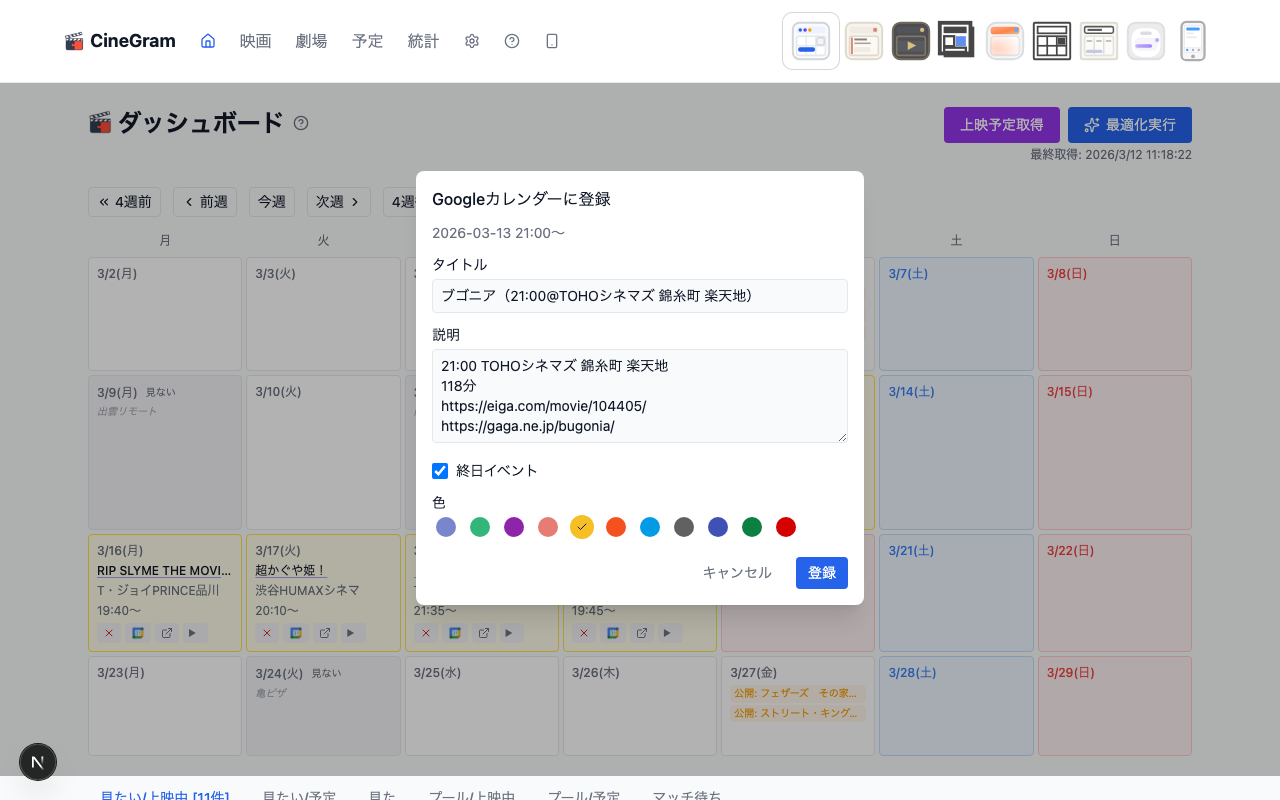Click the red X on the 超かぐや姫！ entry

pos(266,632)
